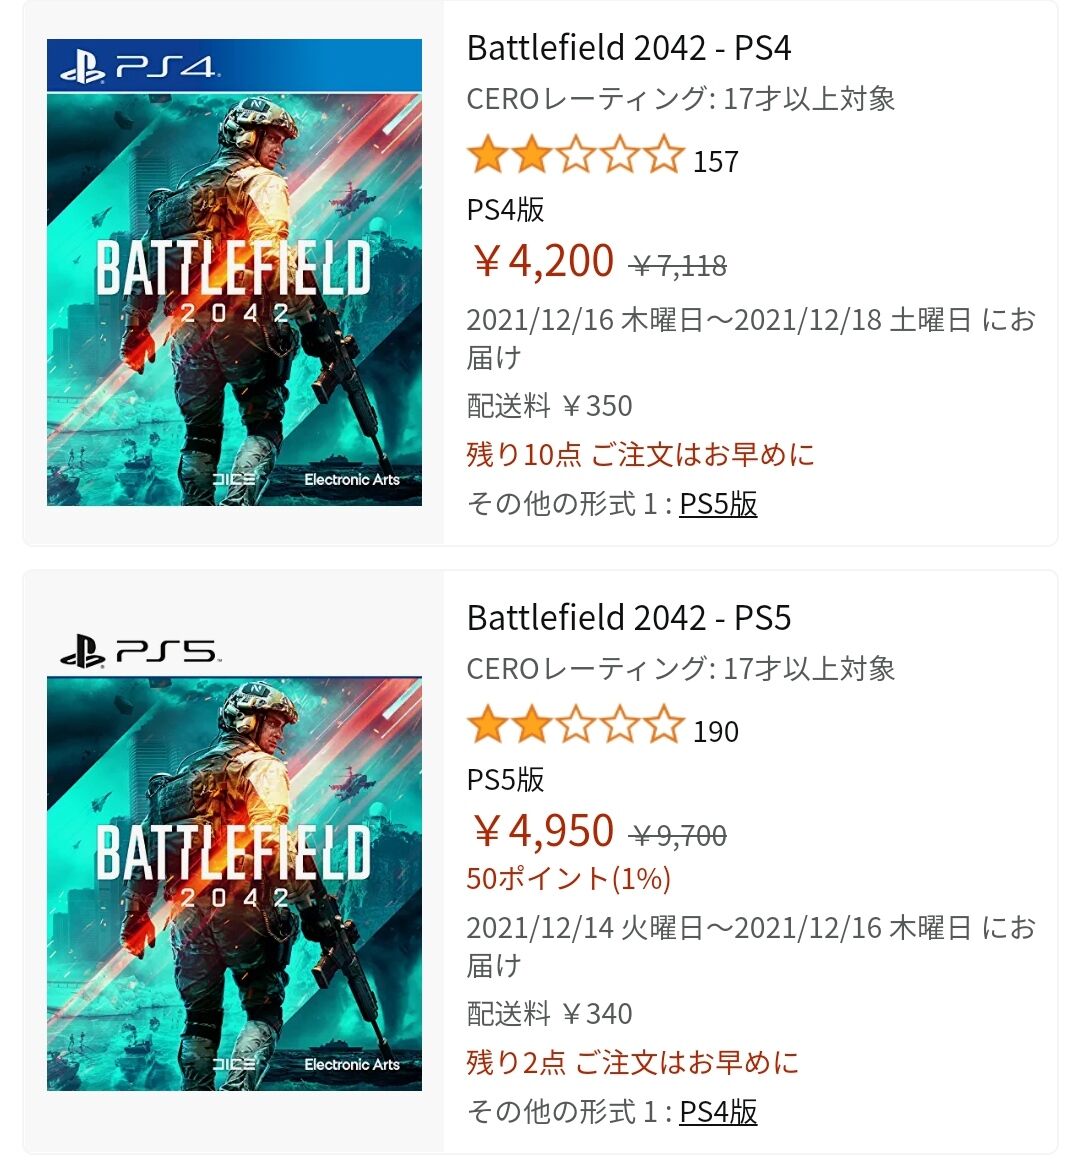Image resolution: width=1080 pixels, height=1169 pixels.
Task: Open the Battlefield 2042 - PS4 product title
Action: coord(630,45)
